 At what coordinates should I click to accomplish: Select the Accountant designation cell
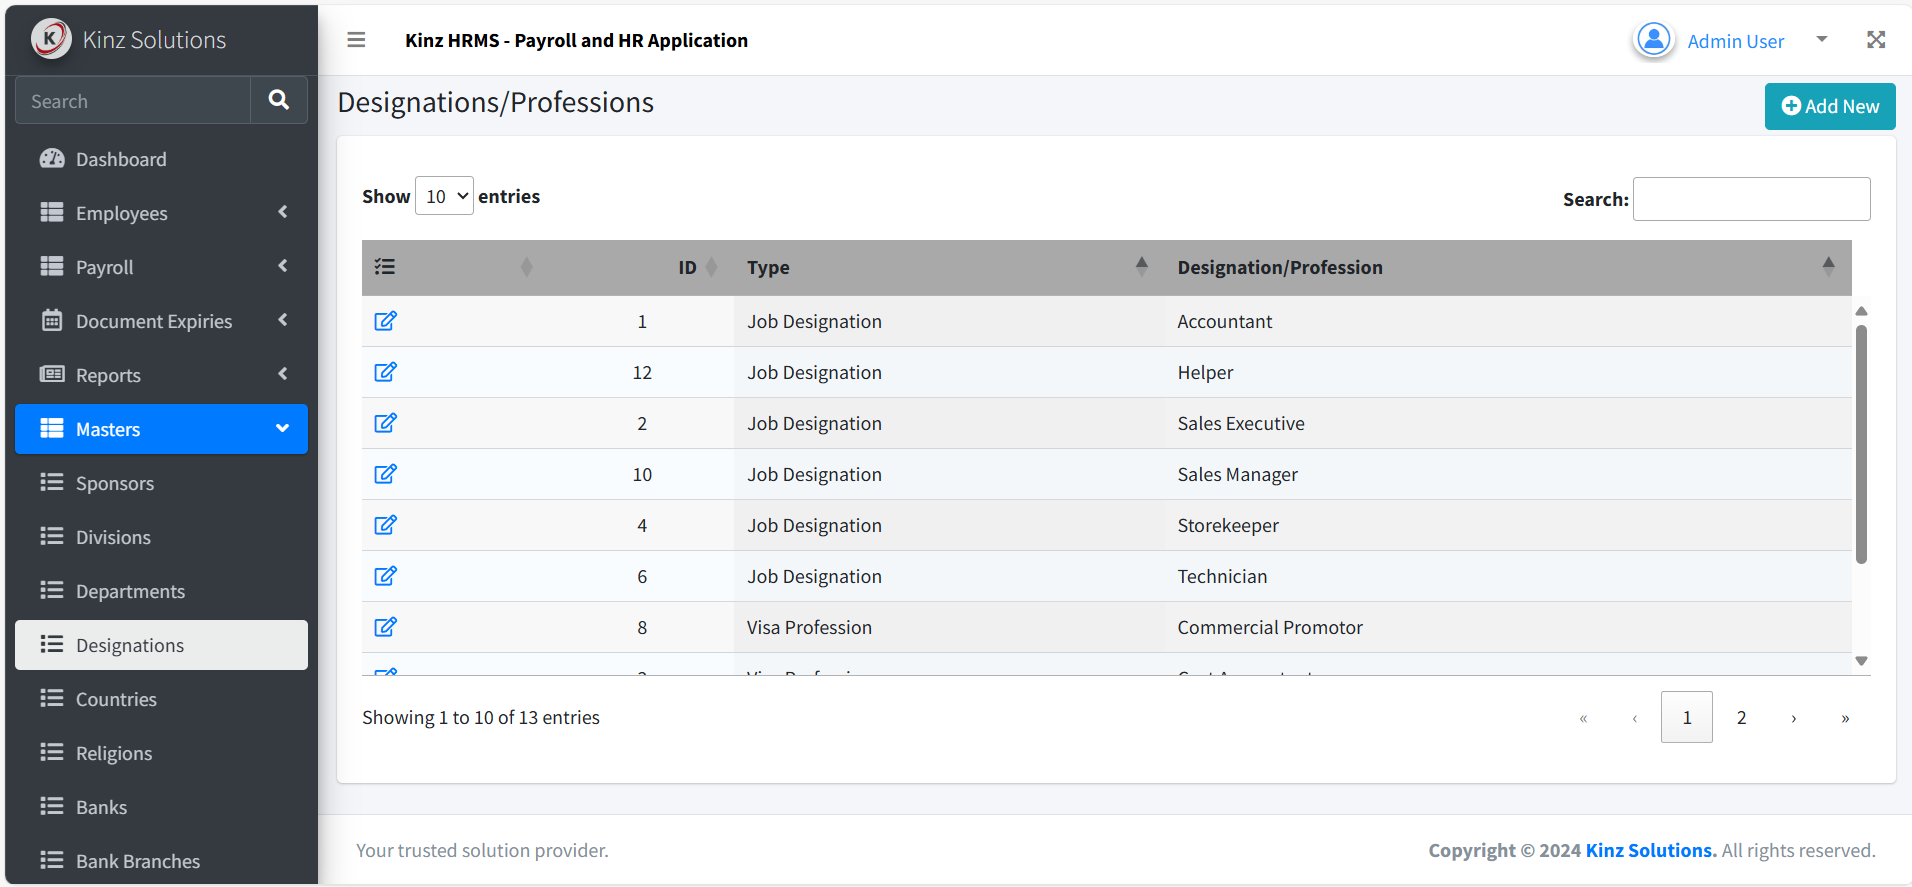click(1508, 321)
